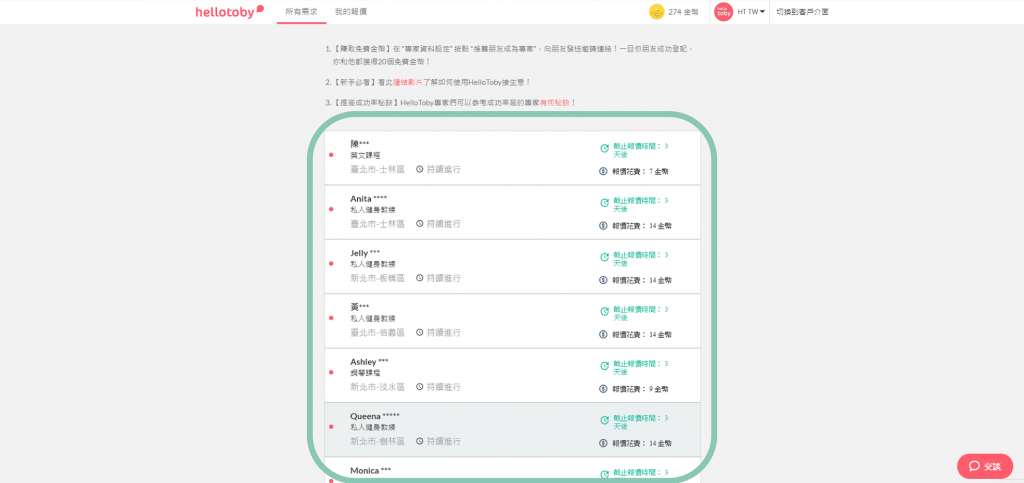Open the 交談 chat button
Image resolution: width=1024 pixels, height=483 pixels.
tap(984, 466)
